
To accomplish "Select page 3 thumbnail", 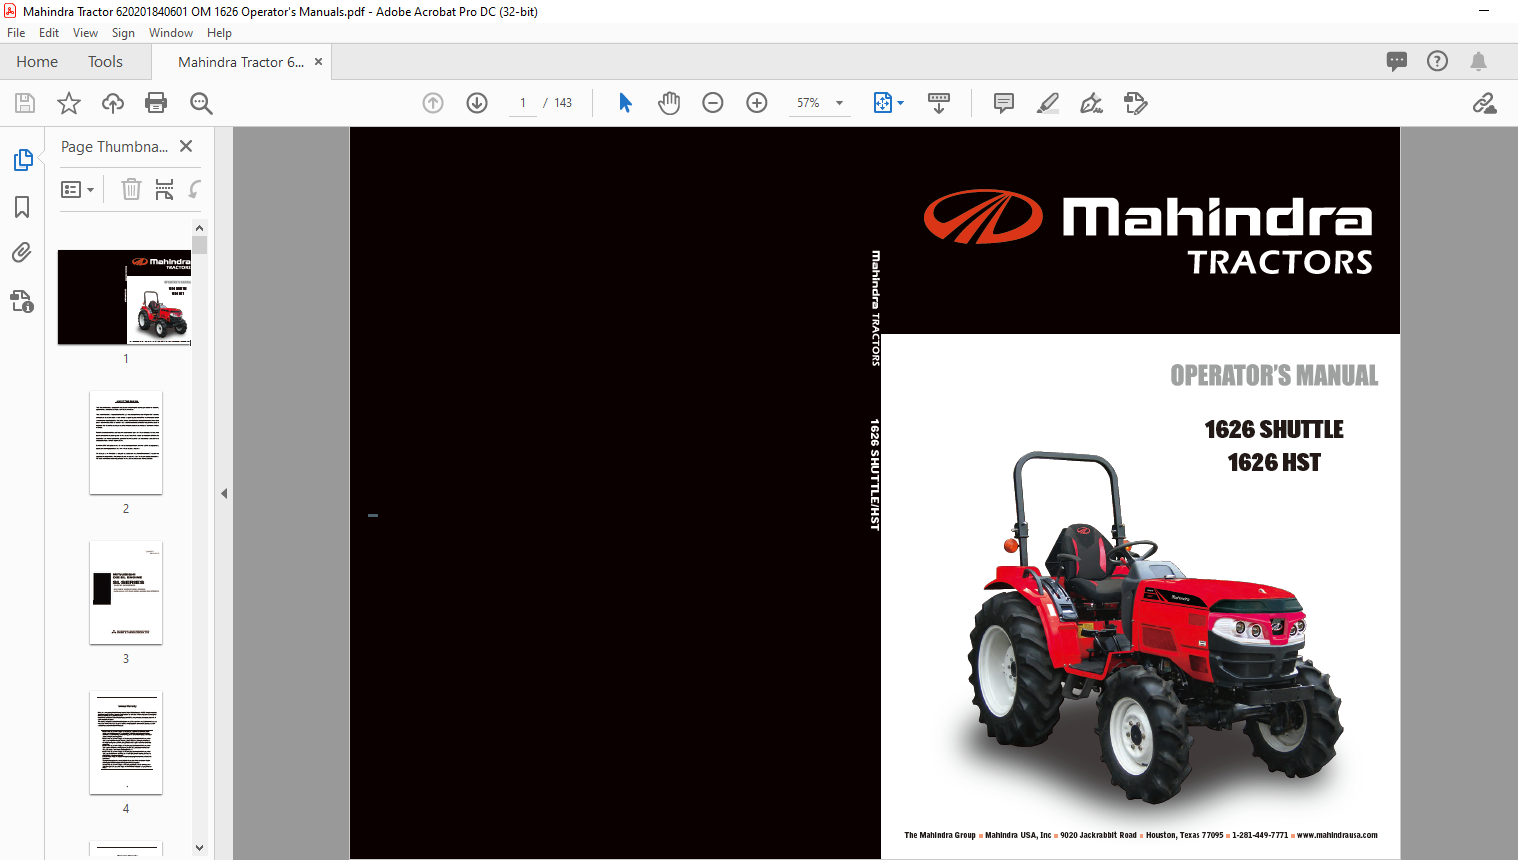I will click(126, 593).
